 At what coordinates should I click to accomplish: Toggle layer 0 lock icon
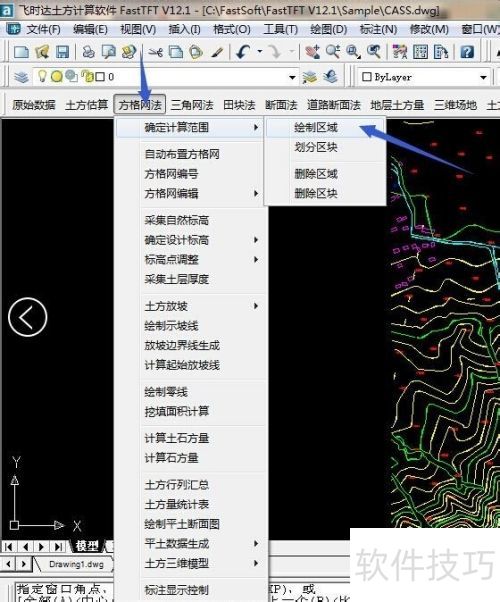[x=88, y=77]
